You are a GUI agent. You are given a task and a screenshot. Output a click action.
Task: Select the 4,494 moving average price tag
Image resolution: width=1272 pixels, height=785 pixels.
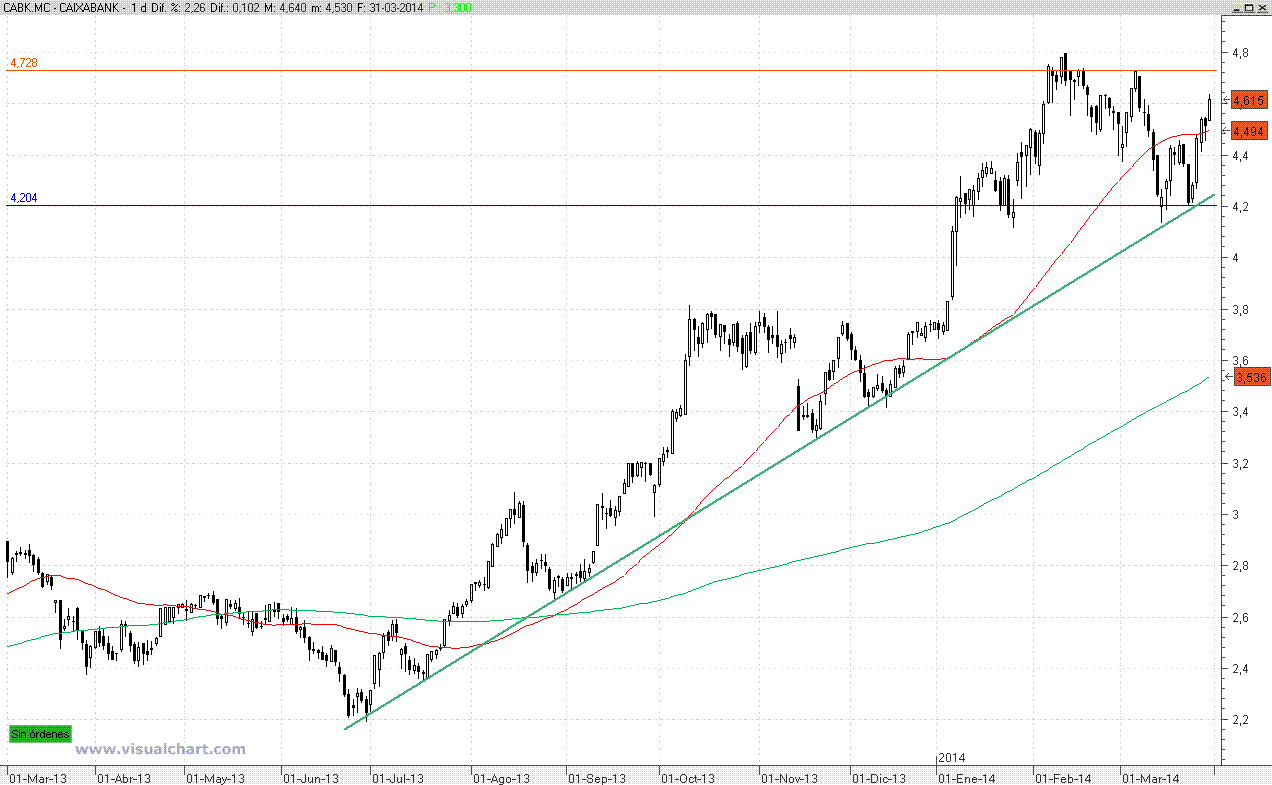coord(1248,131)
